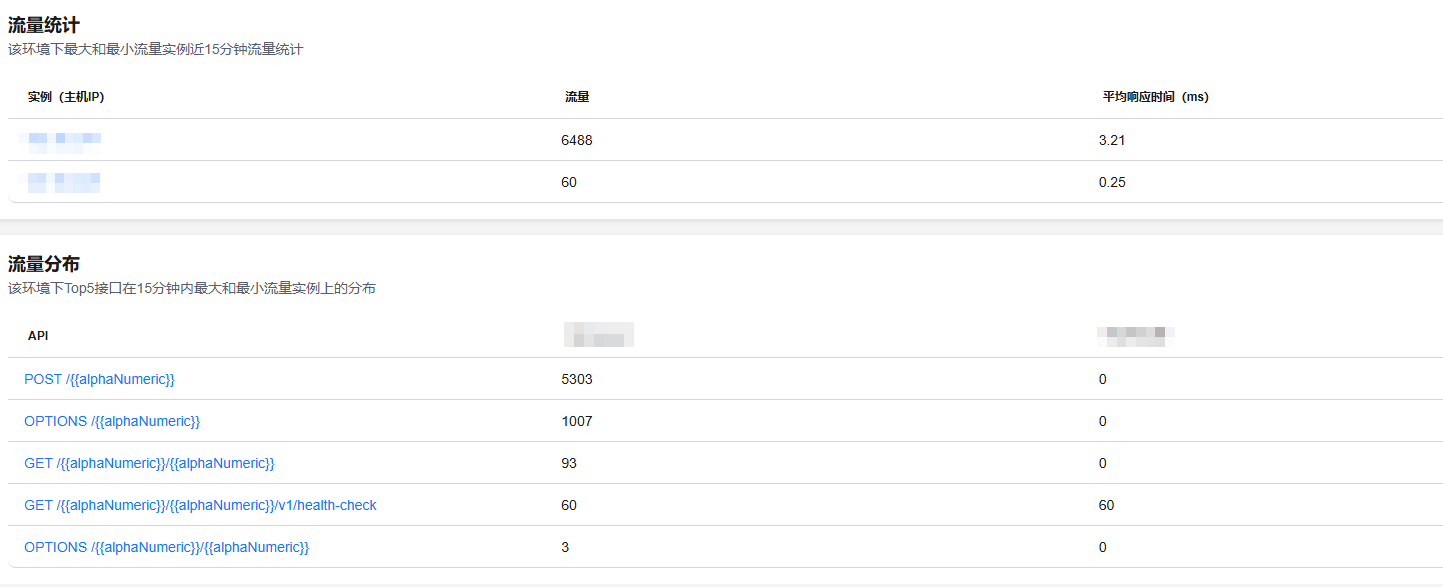Click the 流量 column header
Viewport: 1443px width, 587px height.
coord(577,97)
